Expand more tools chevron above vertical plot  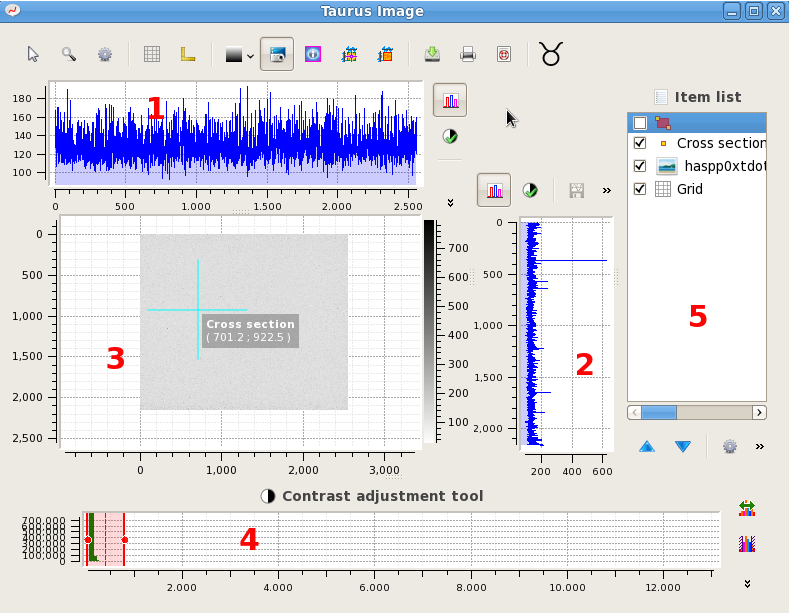[x=607, y=190]
